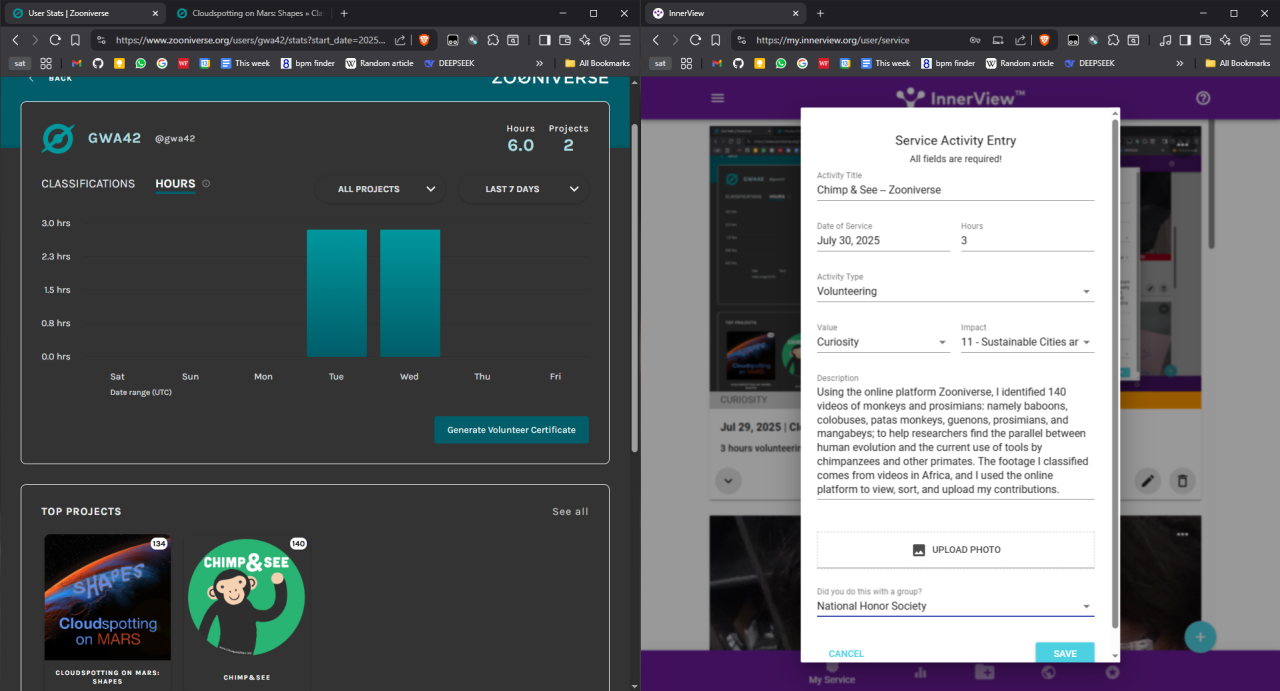Save the service activity entry
The height and width of the screenshot is (691, 1280).
point(1064,653)
